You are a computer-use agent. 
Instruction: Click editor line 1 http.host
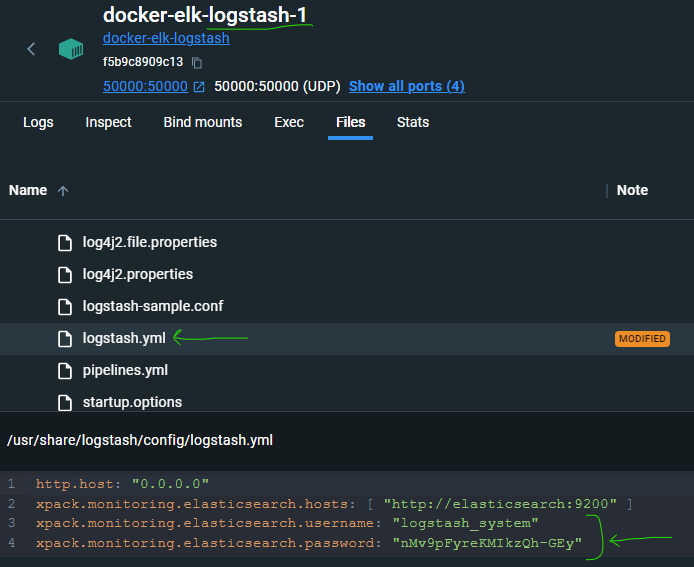347,484
